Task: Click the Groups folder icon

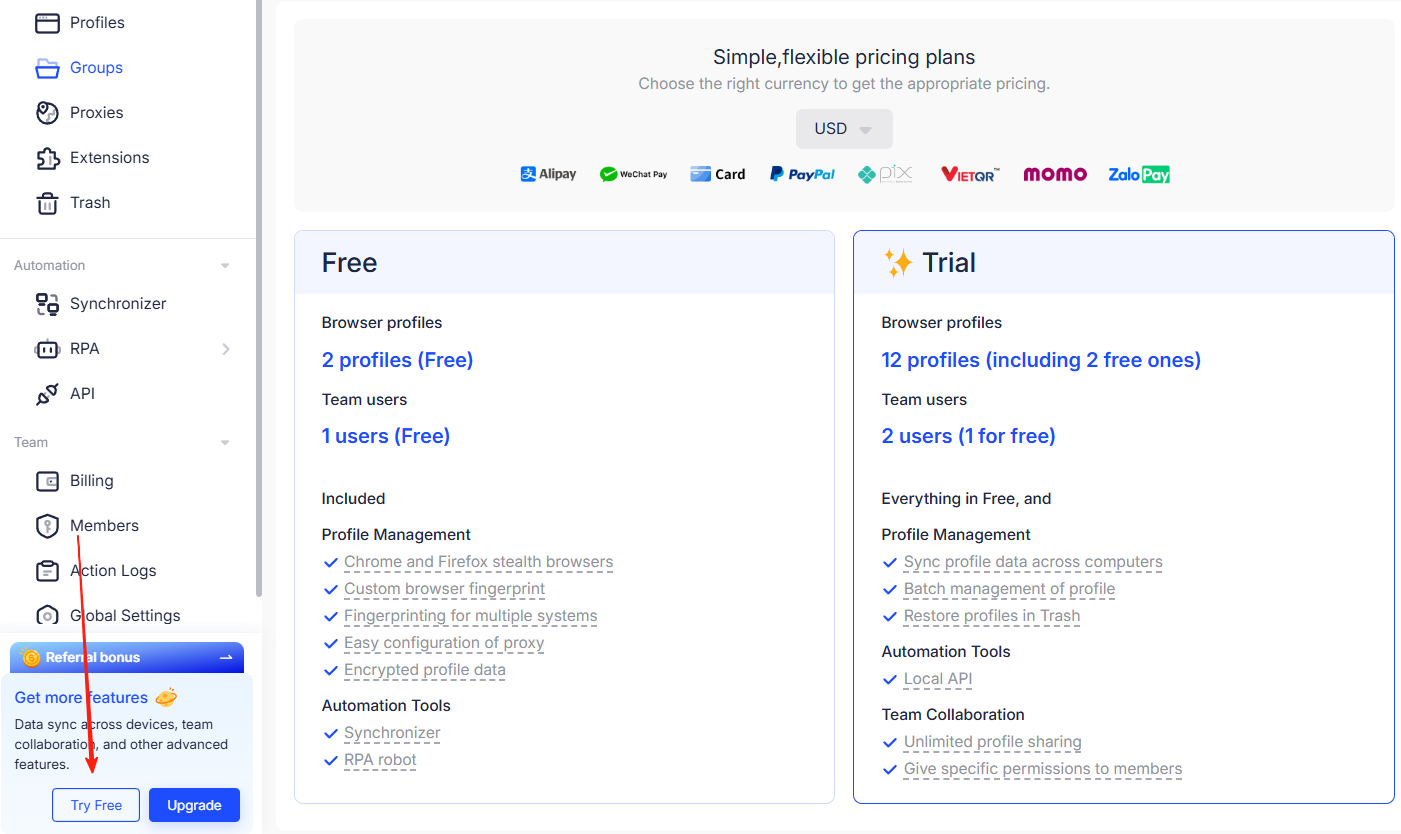Action: pos(47,68)
